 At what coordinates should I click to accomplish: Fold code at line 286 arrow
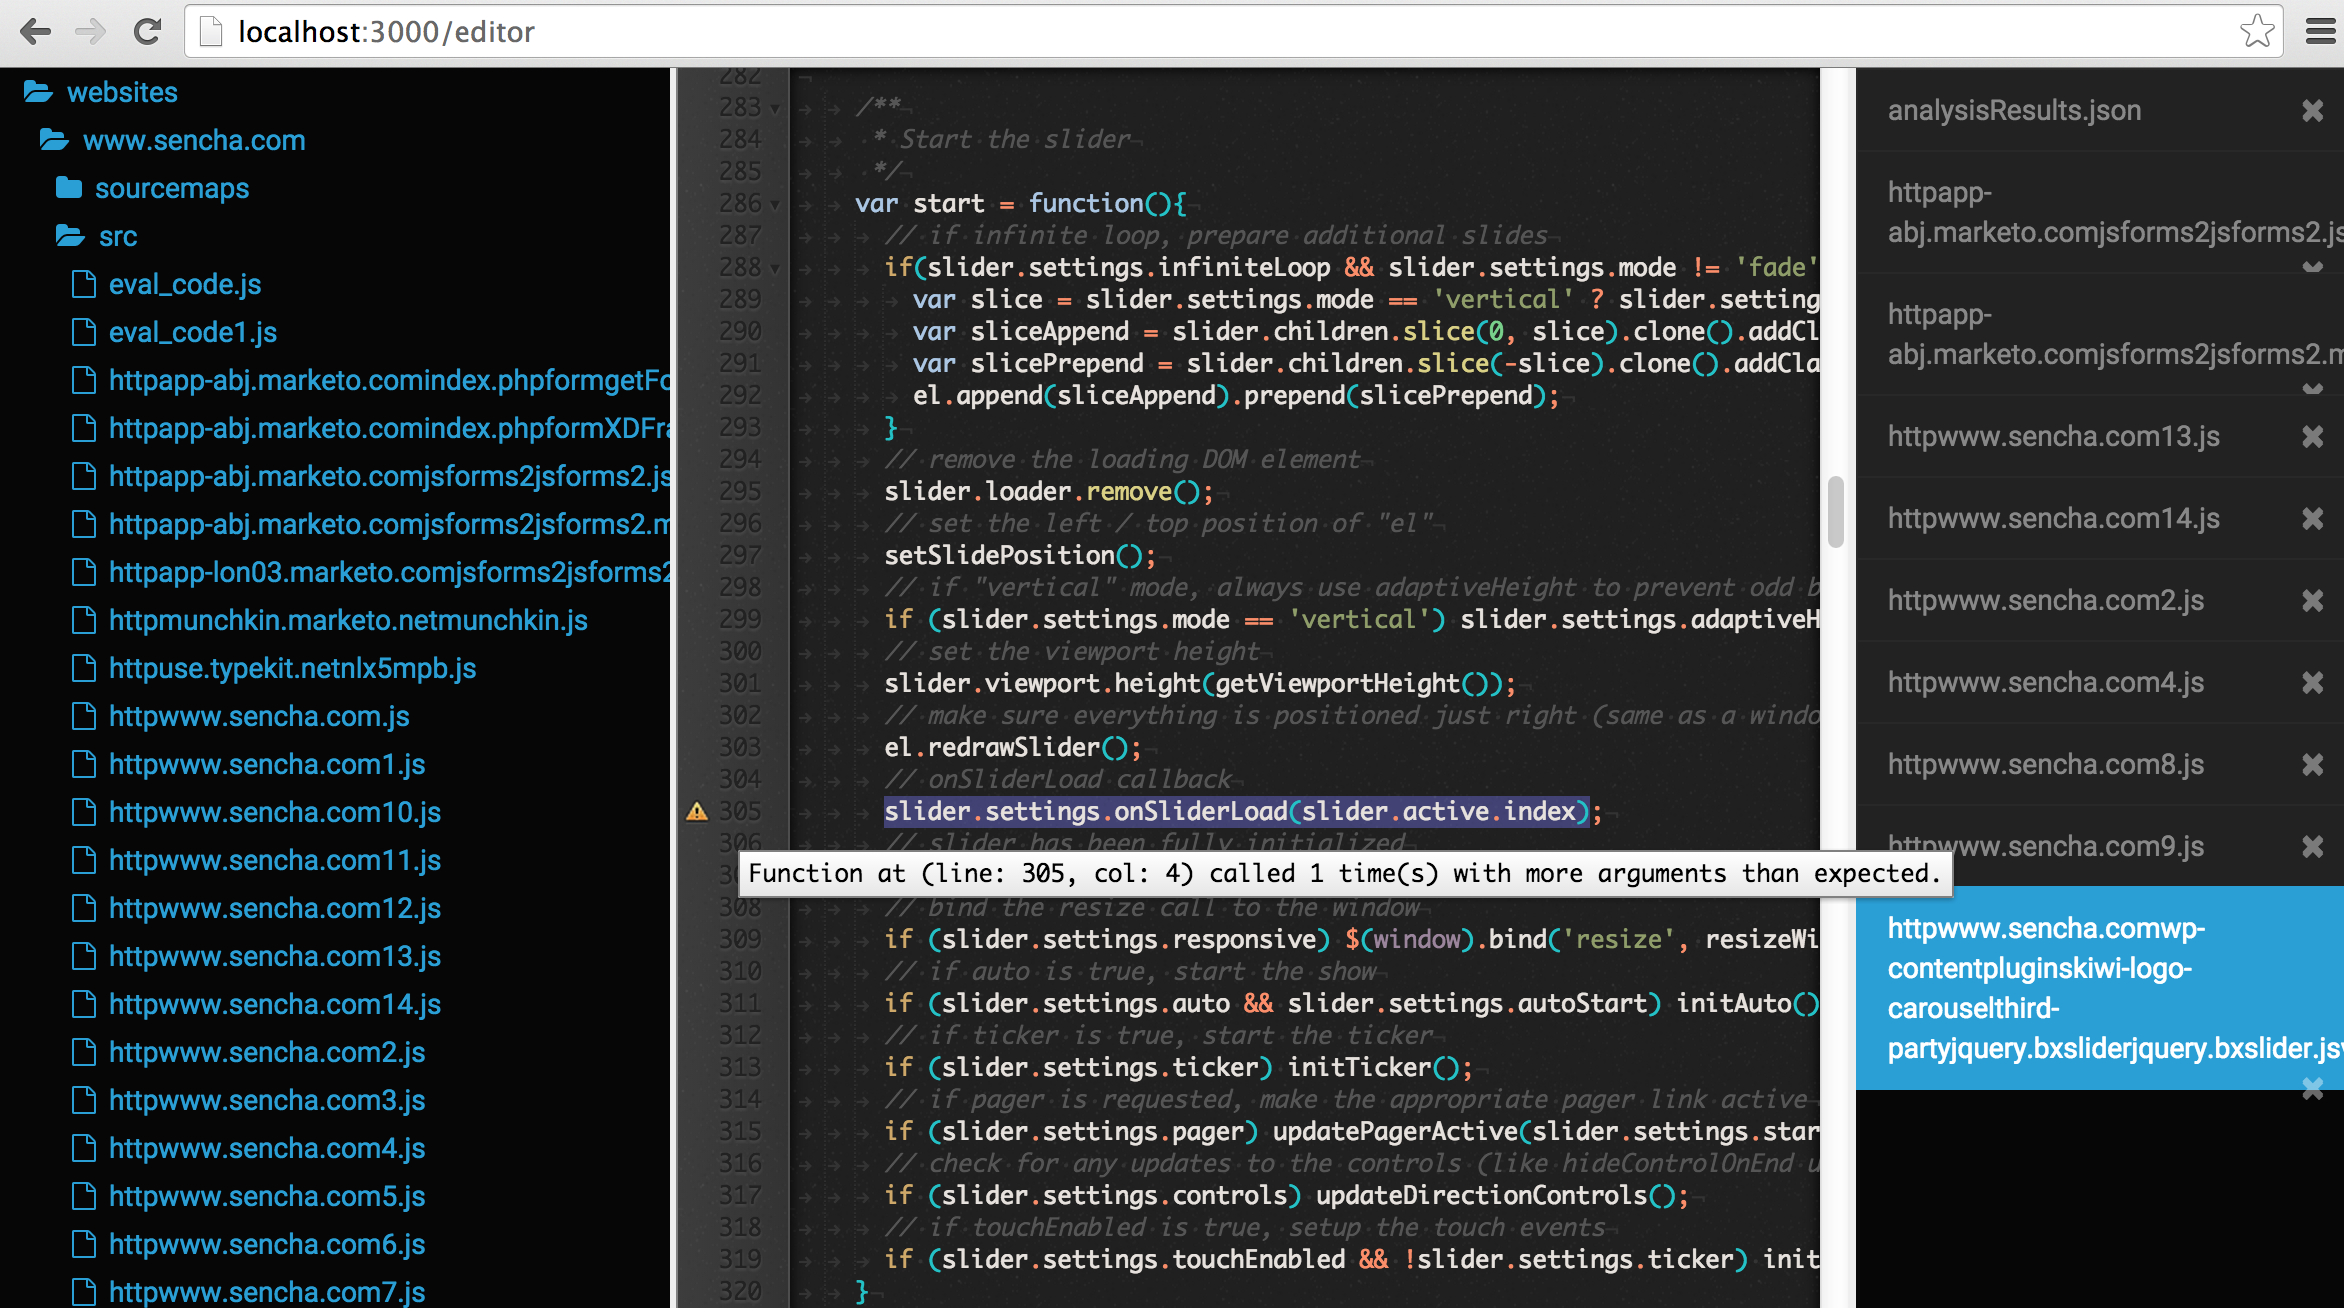click(x=775, y=204)
